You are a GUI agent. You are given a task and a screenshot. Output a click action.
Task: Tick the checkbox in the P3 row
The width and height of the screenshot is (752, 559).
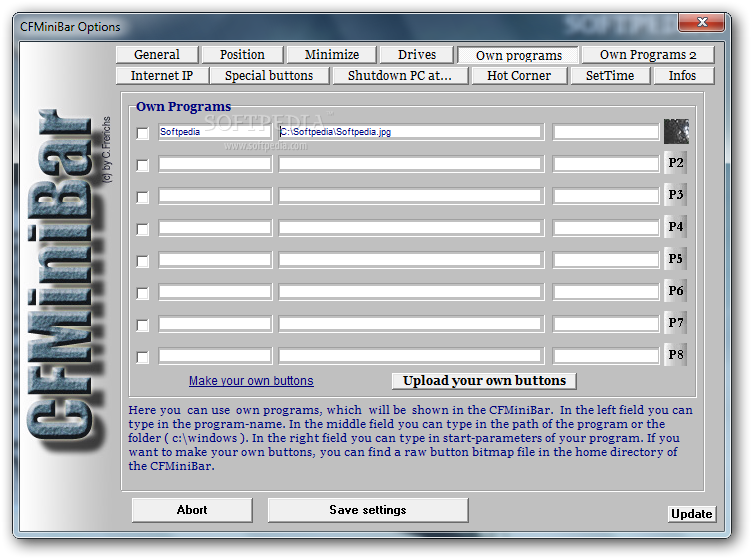(142, 197)
